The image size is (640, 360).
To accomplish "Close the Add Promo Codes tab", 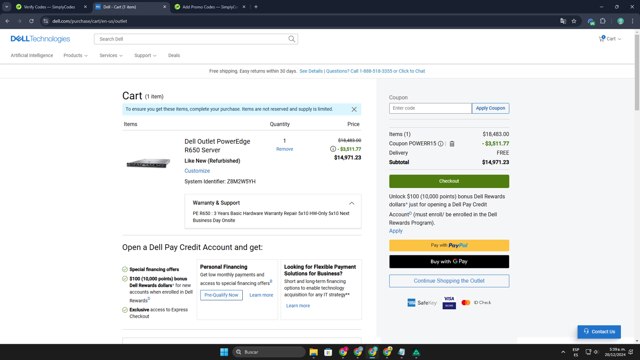I will point(244,7).
